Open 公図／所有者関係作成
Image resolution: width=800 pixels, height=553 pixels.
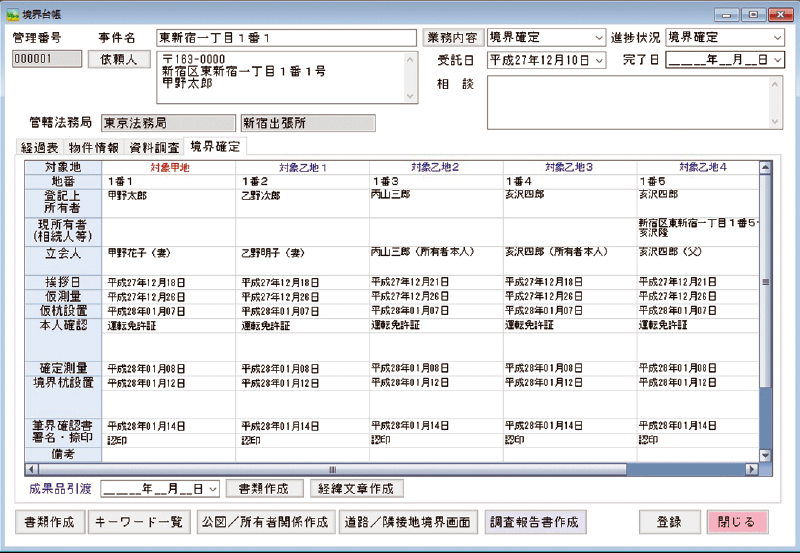[265, 522]
